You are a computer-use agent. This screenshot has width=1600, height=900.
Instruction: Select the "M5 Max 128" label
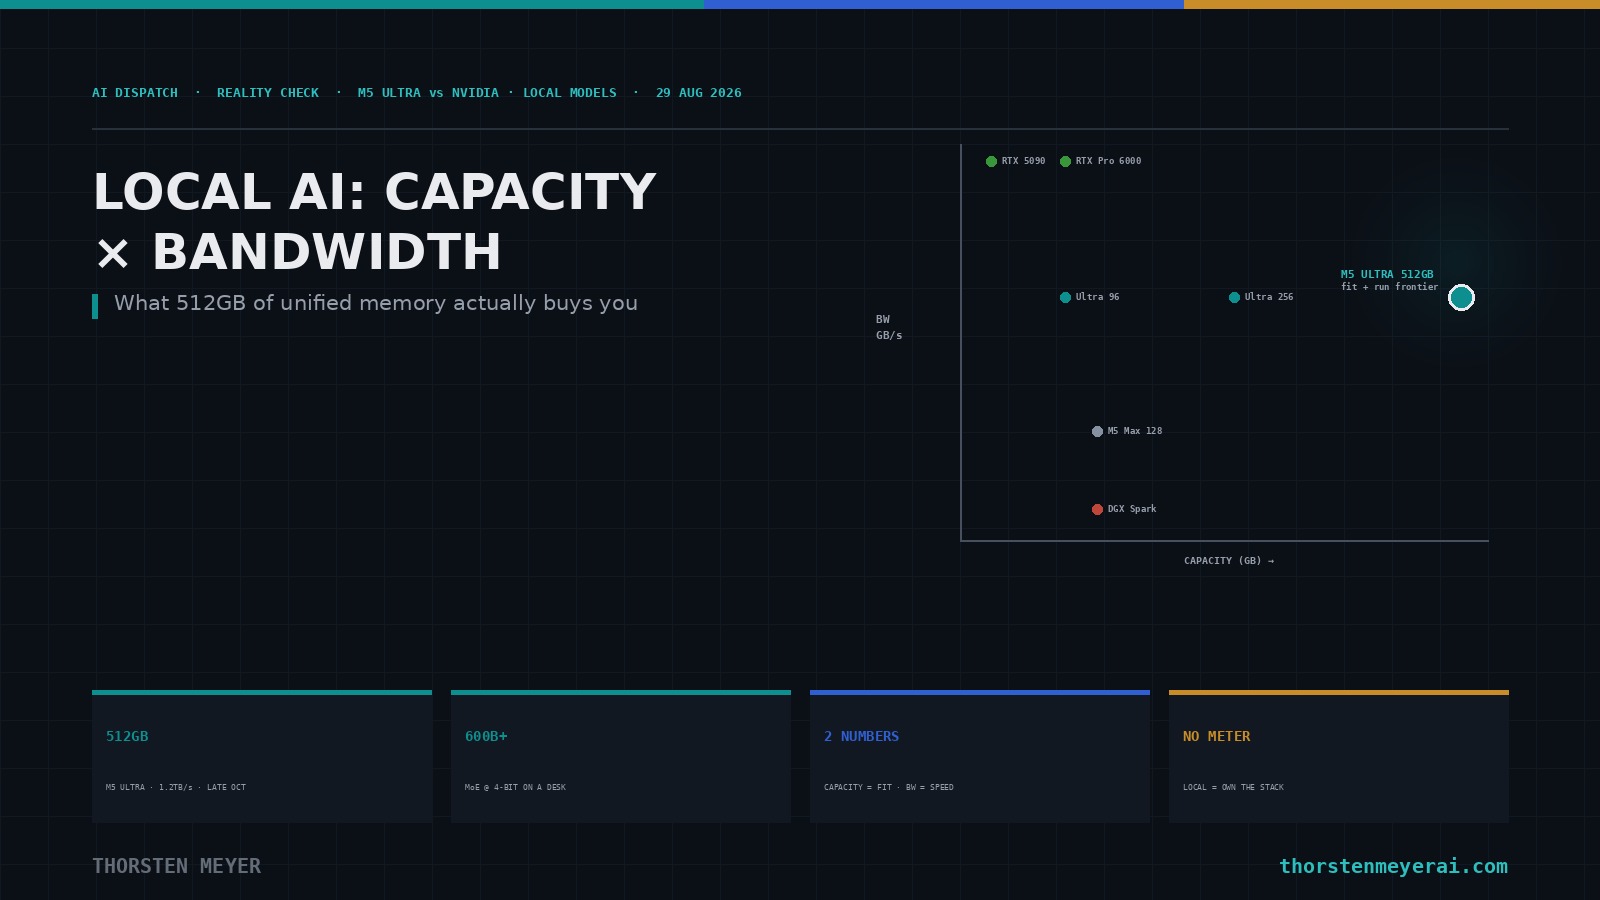pyautogui.click(x=1135, y=431)
